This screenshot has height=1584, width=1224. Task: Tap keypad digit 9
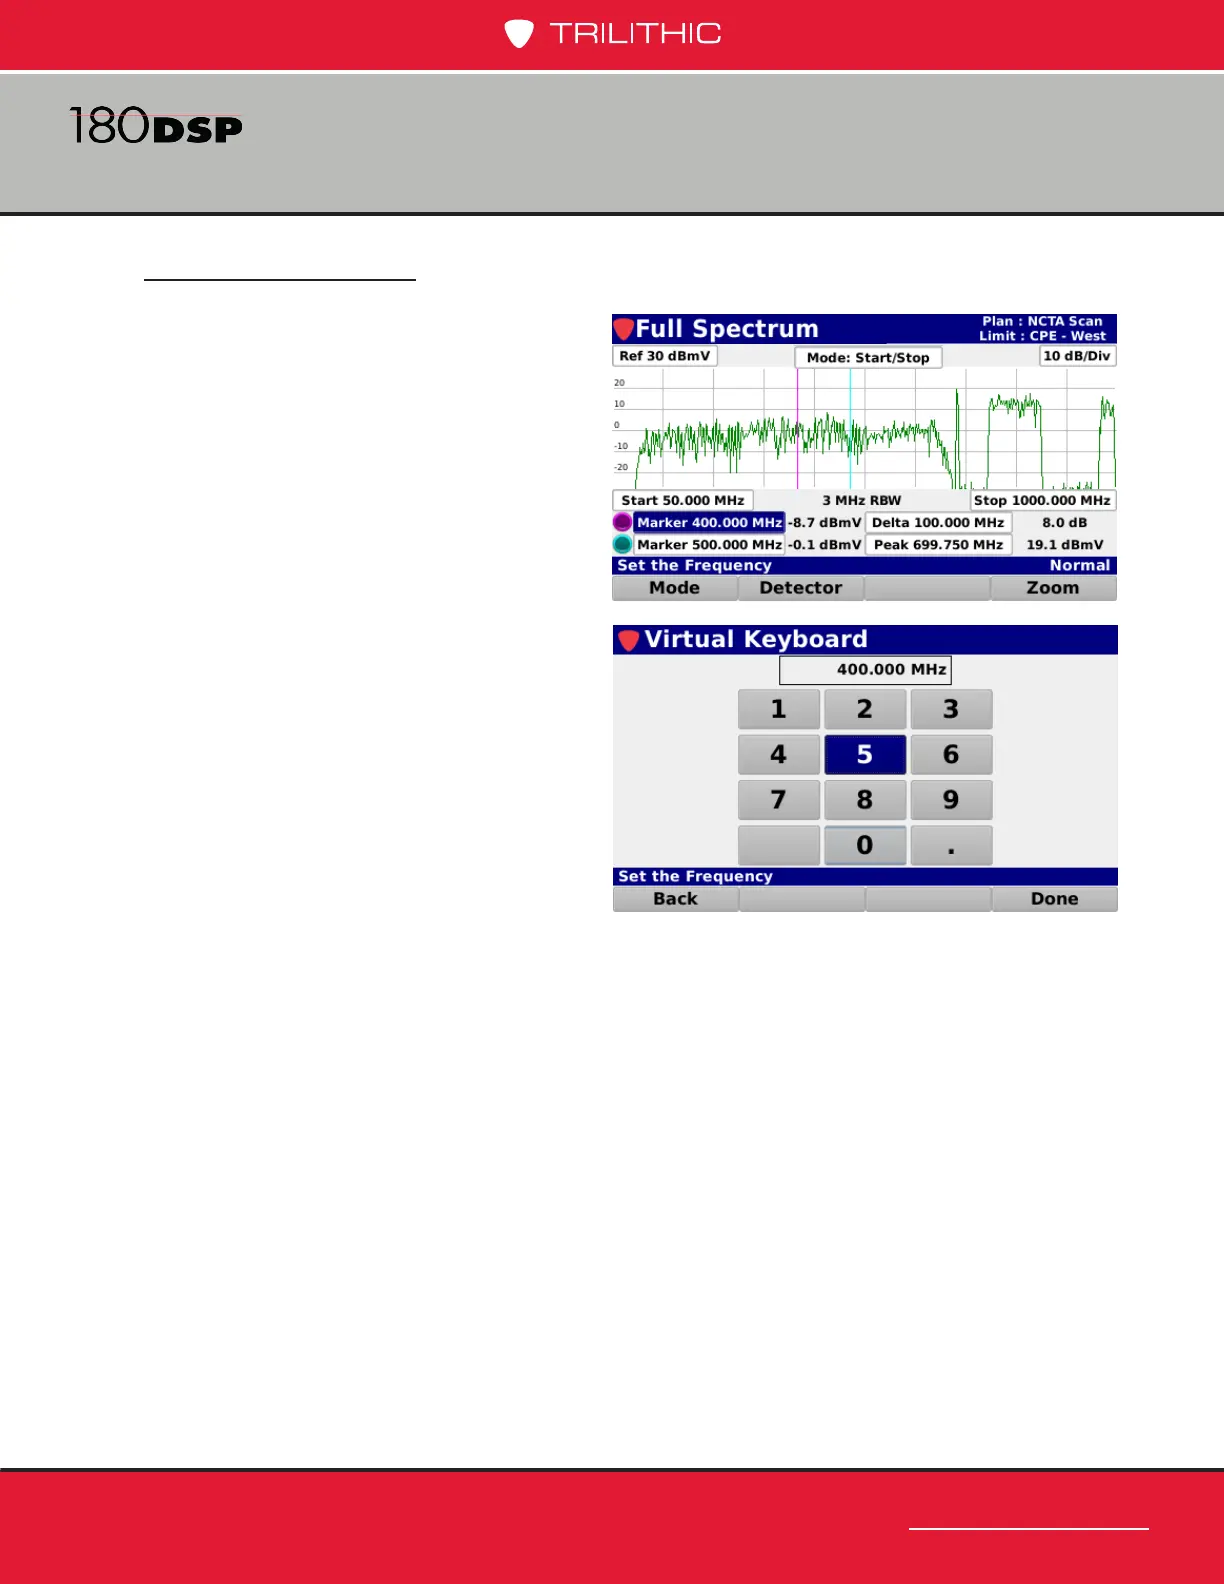click(951, 800)
